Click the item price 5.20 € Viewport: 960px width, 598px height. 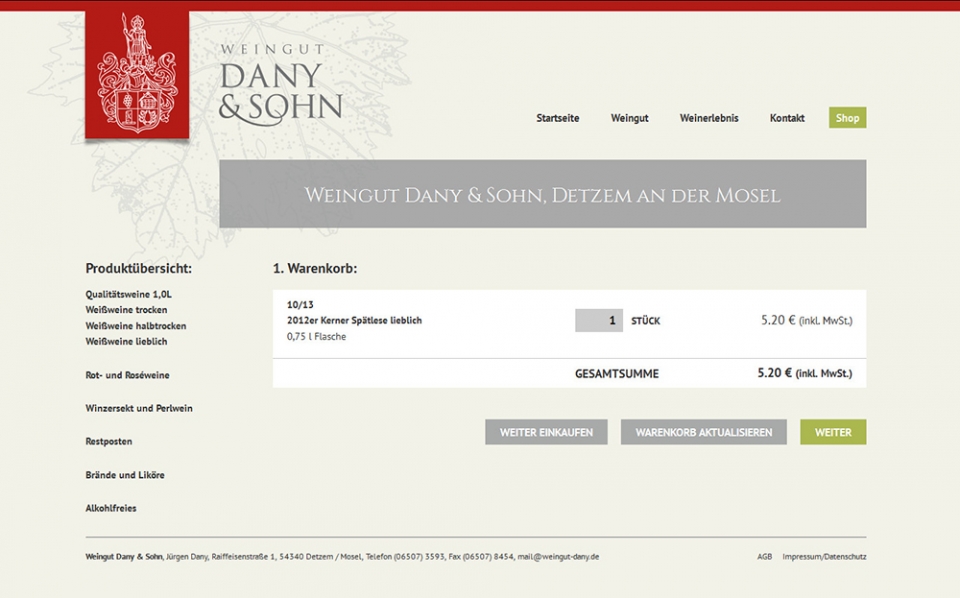[778, 320]
